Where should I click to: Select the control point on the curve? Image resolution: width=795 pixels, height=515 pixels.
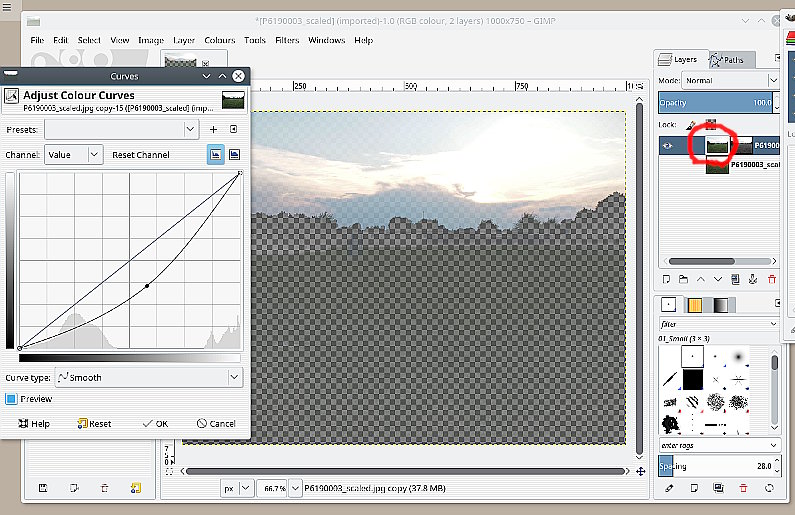tap(147, 286)
